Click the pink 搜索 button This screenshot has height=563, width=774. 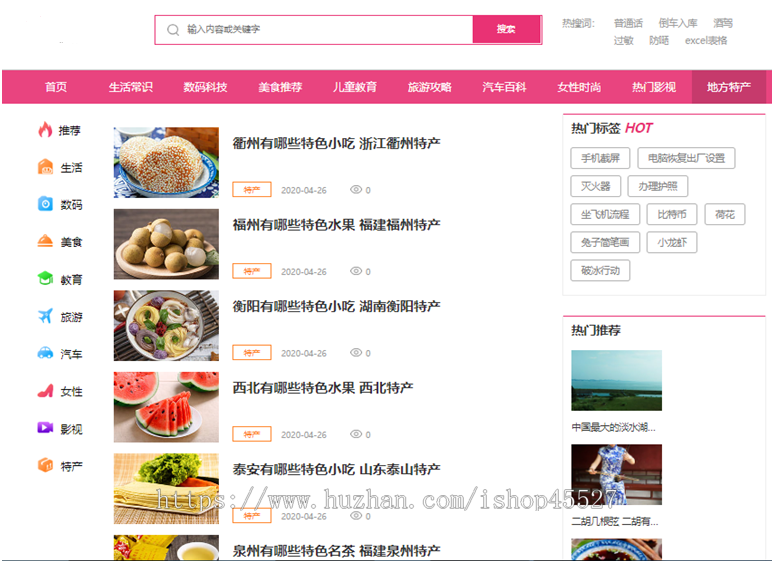[x=506, y=29]
